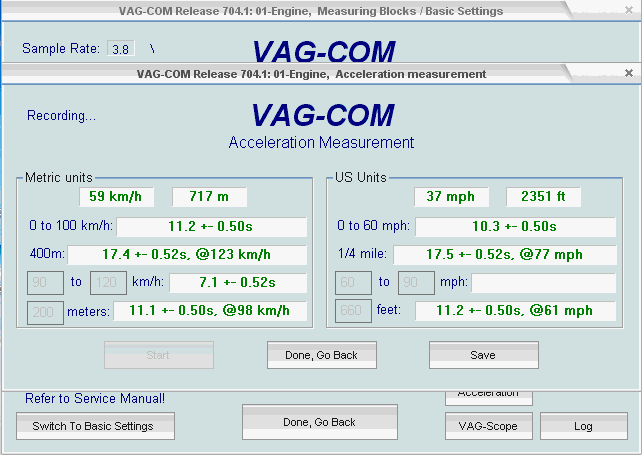Click the Refer to Service Manual! text
The width and height of the screenshot is (642, 455).
(95, 398)
